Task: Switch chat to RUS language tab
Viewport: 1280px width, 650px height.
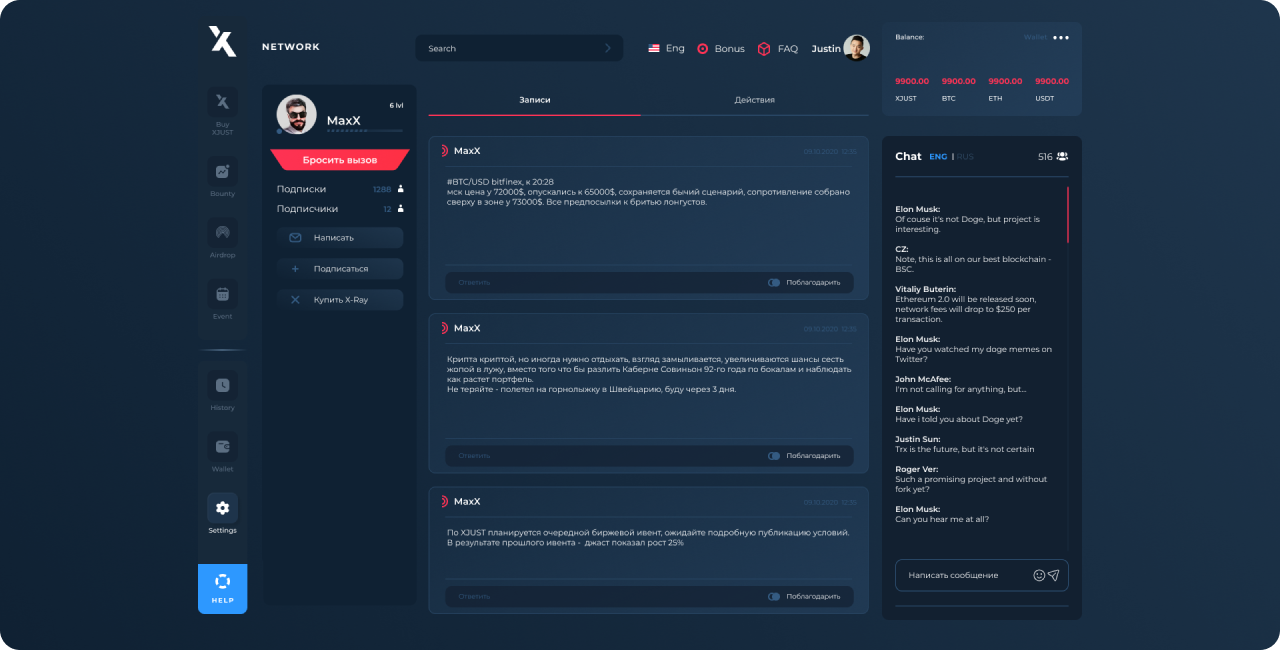Action: [x=965, y=157]
